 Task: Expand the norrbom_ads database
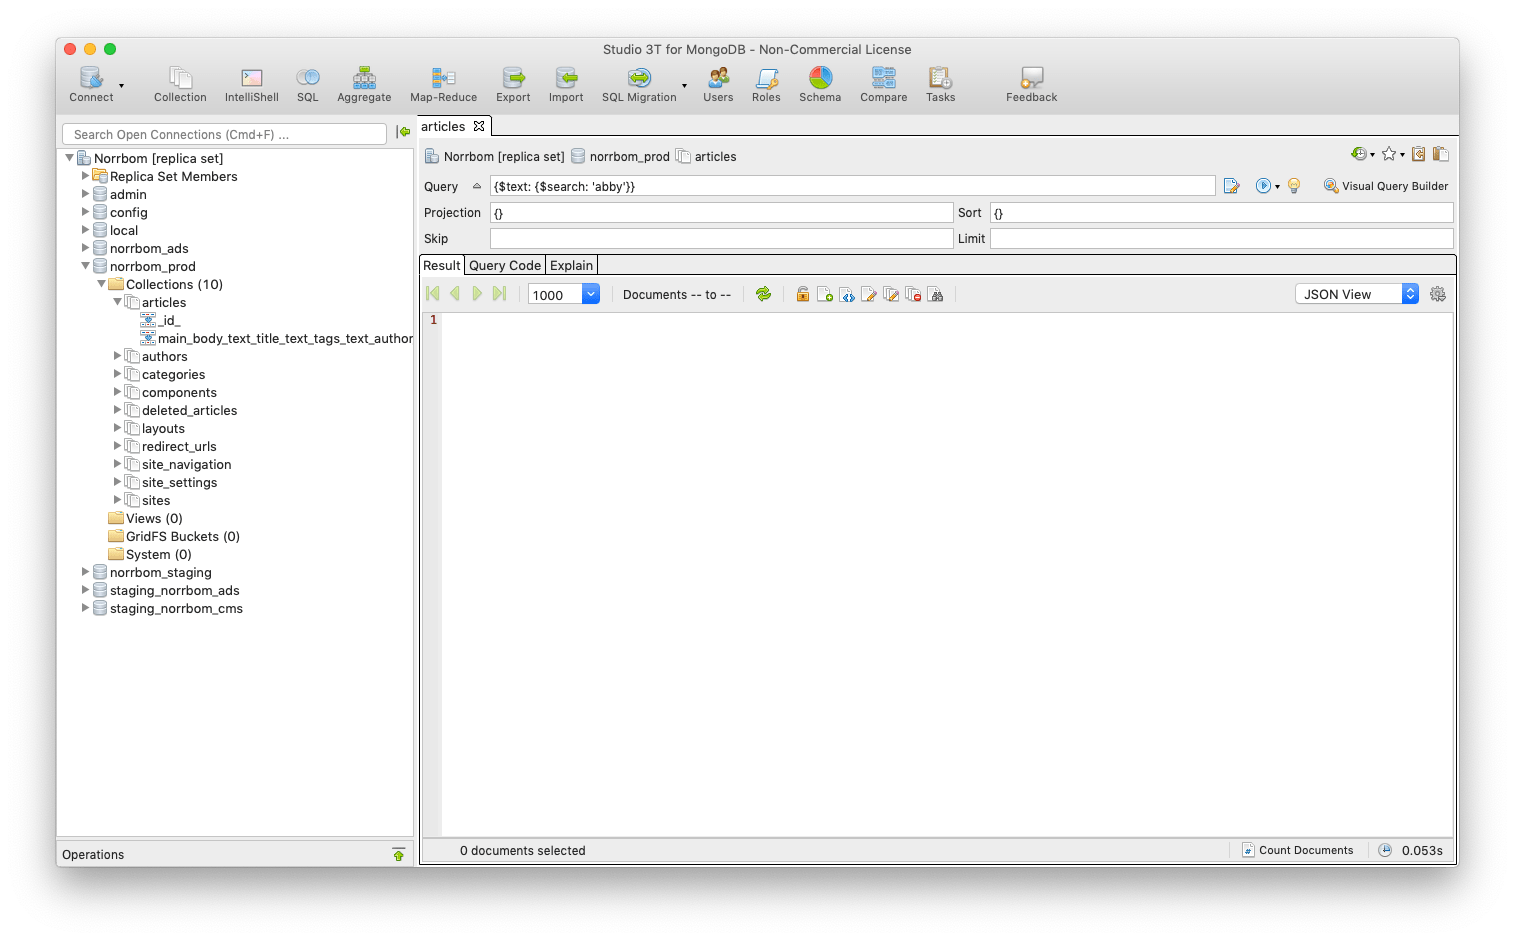86,248
